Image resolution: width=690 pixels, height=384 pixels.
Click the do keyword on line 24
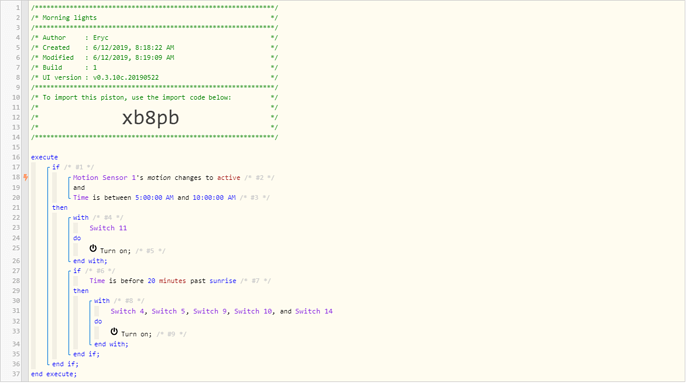(77, 238)
